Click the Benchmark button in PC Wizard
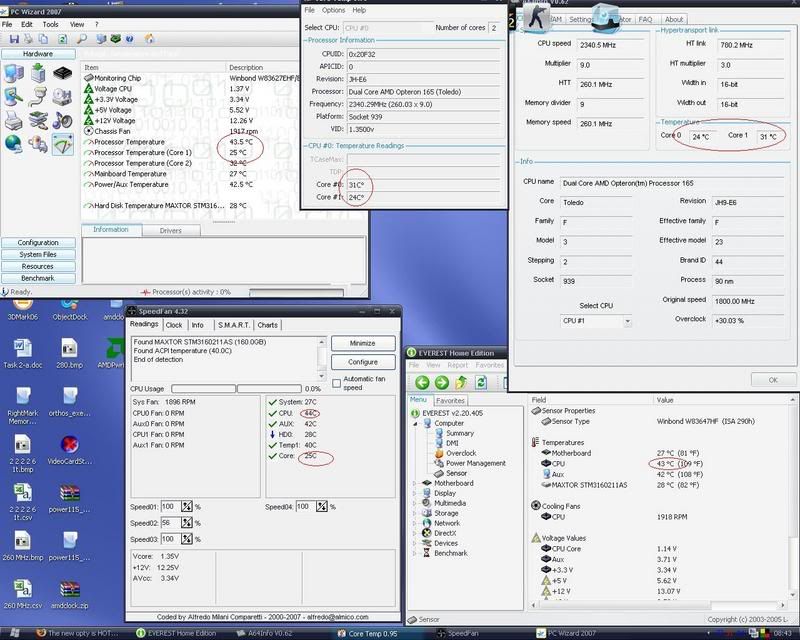The height and width of the screenshot is (640, 800). tap(38, 278)
